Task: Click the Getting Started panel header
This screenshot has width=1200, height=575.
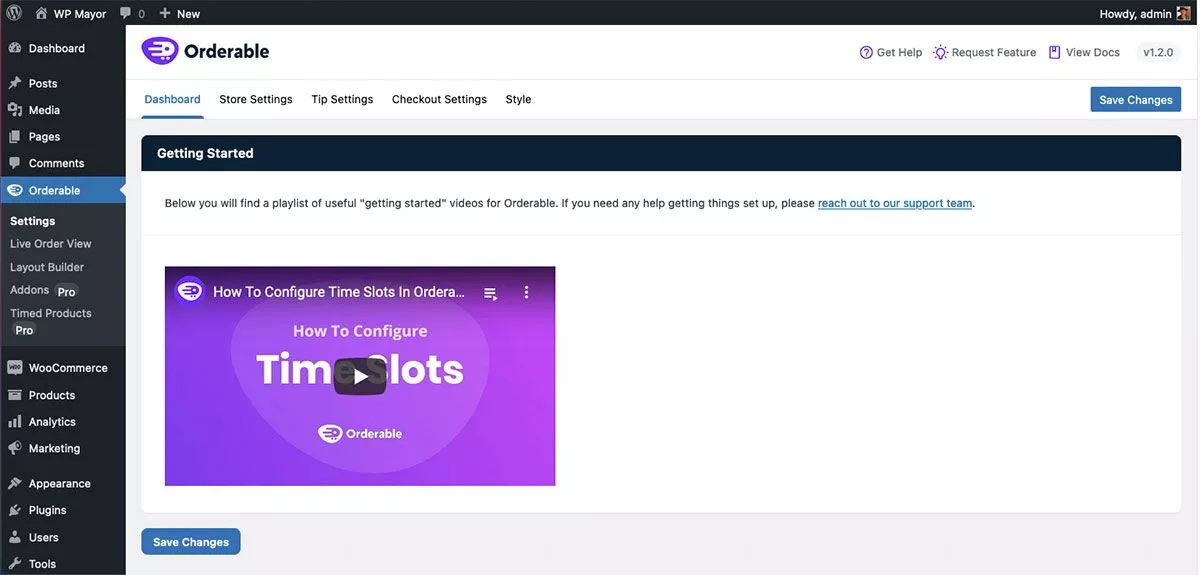Action: [661, 153]
